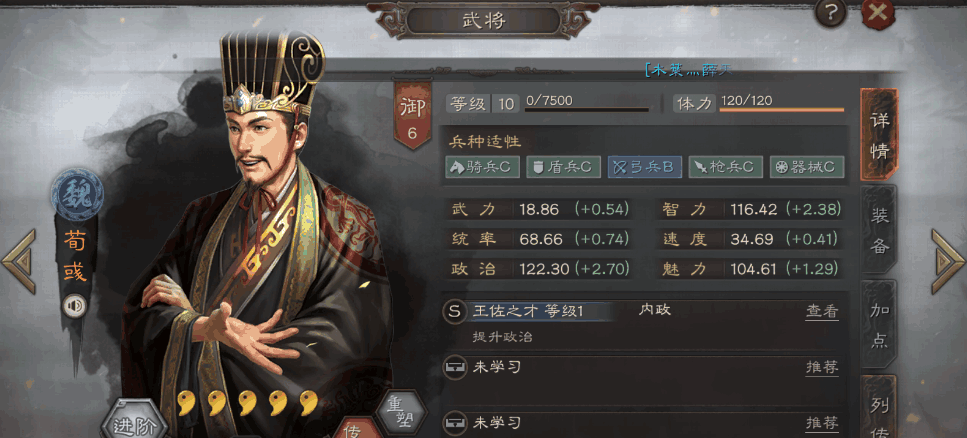
Task: Select the 器械C siege aptitude icon
Action: tap(807, 167)
